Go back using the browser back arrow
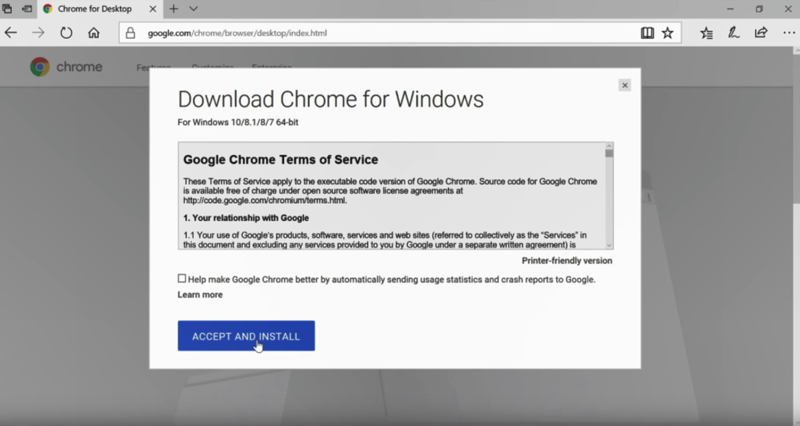The image size is (800, 426). 11,33
